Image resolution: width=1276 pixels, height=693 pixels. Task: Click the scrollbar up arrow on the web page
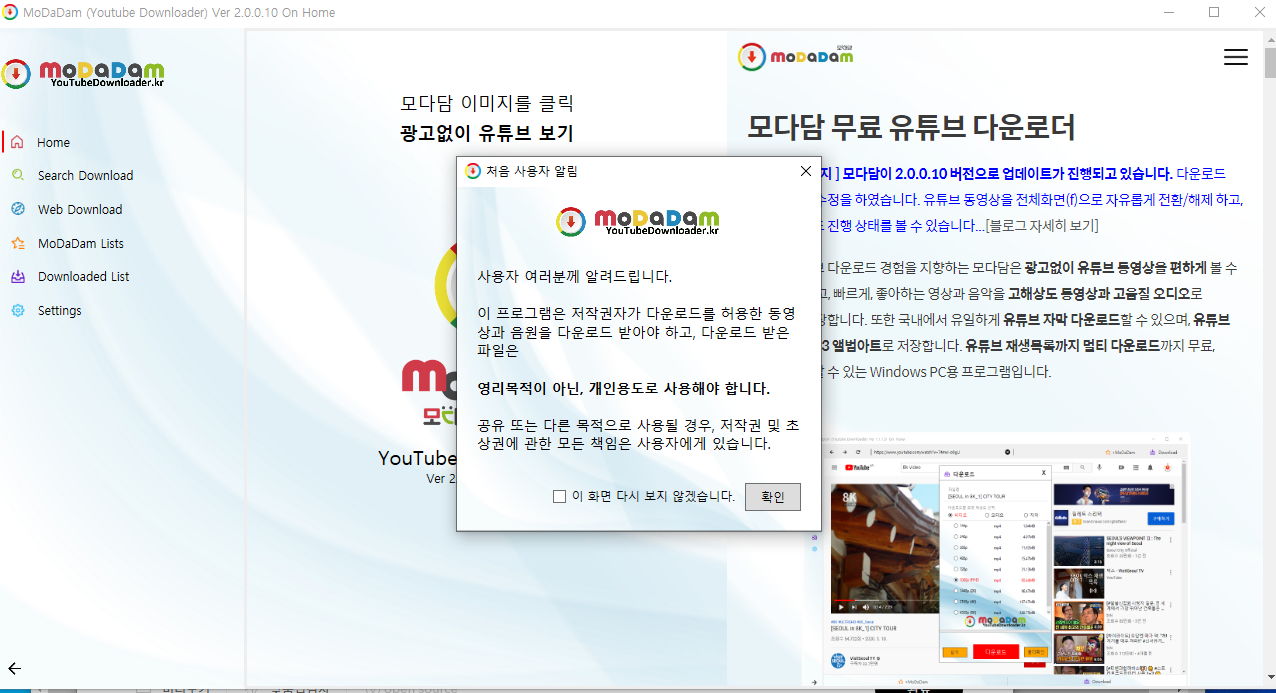pyautogui.click(x=1269, y=38)
